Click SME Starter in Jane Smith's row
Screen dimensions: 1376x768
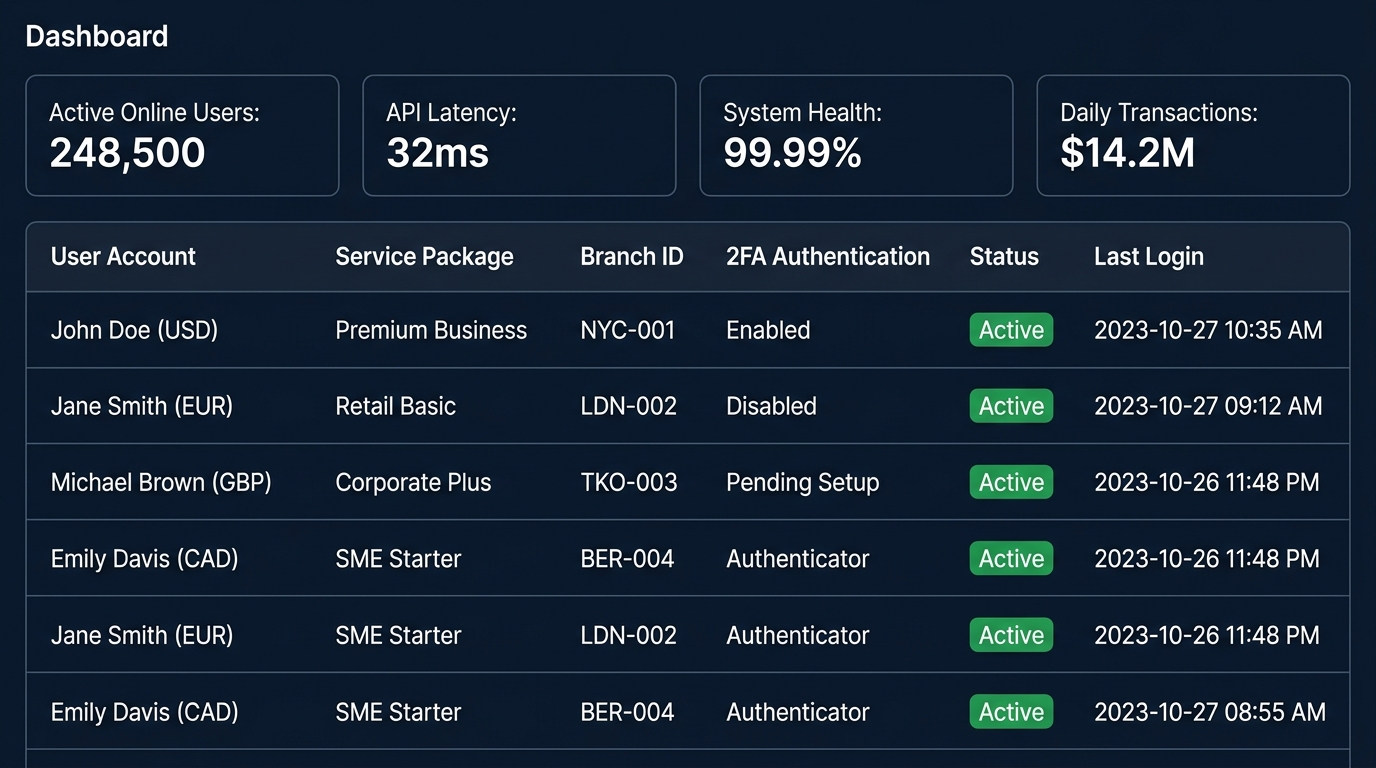tap(398, 635)
